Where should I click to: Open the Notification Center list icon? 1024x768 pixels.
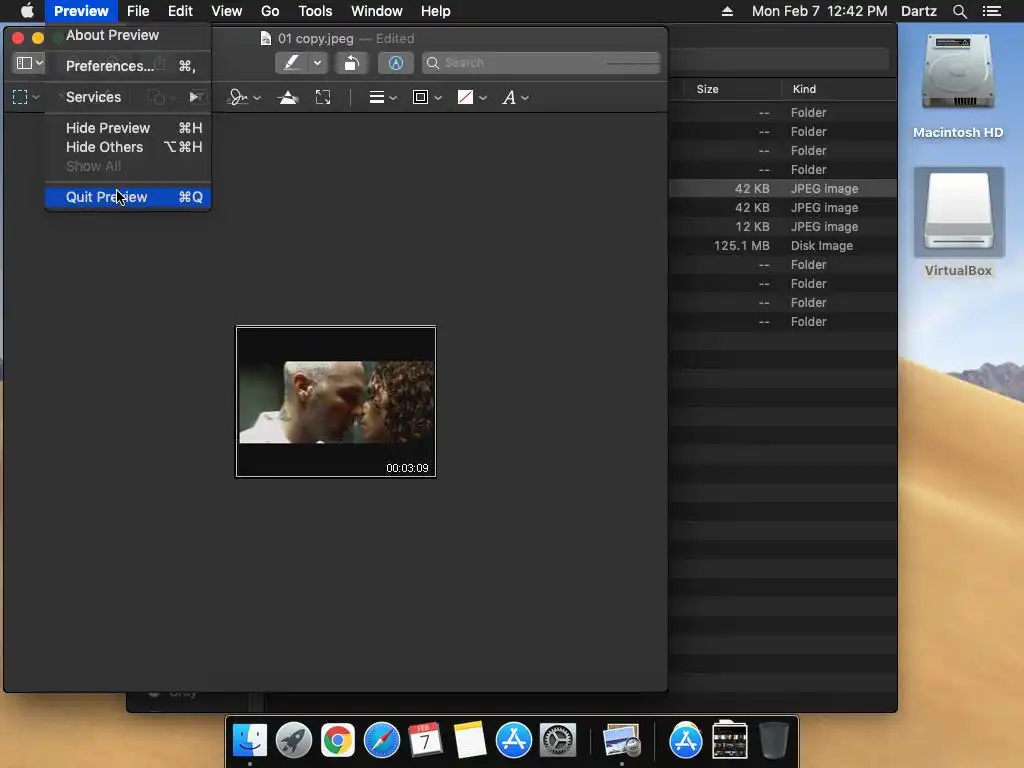pyautogui.click(x=992, y=11)
